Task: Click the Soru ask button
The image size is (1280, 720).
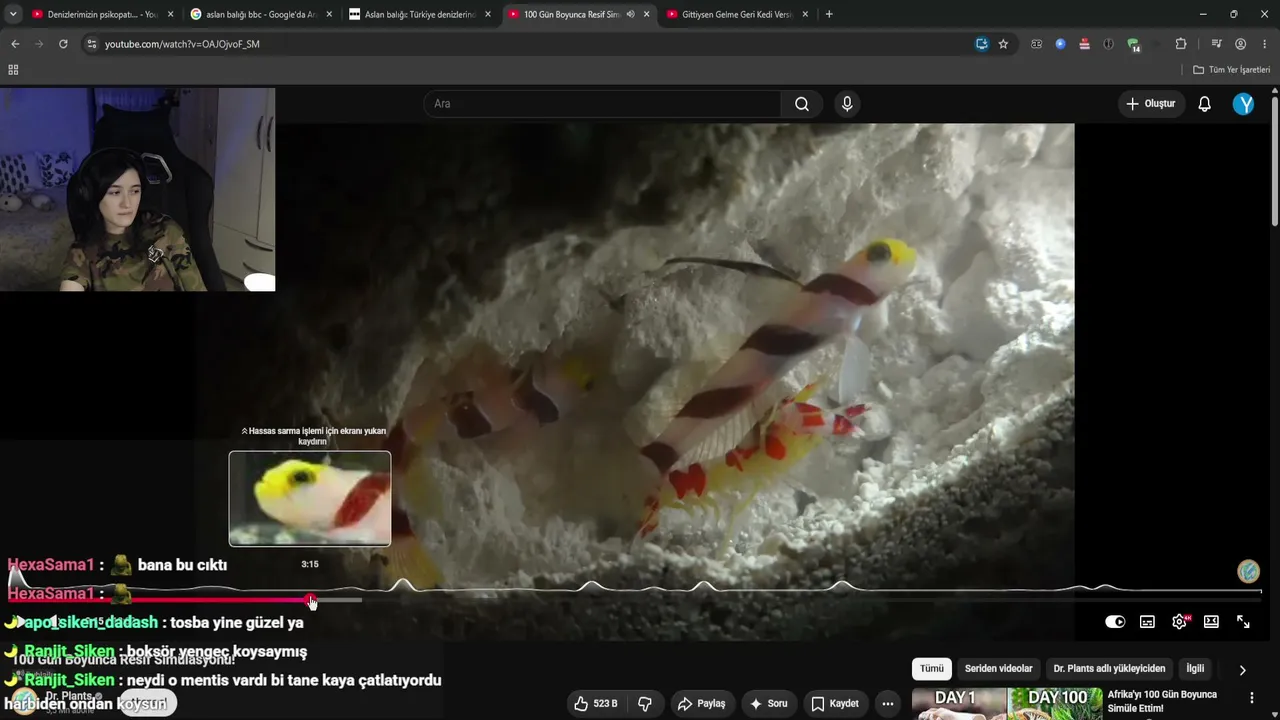Action: 768,704
